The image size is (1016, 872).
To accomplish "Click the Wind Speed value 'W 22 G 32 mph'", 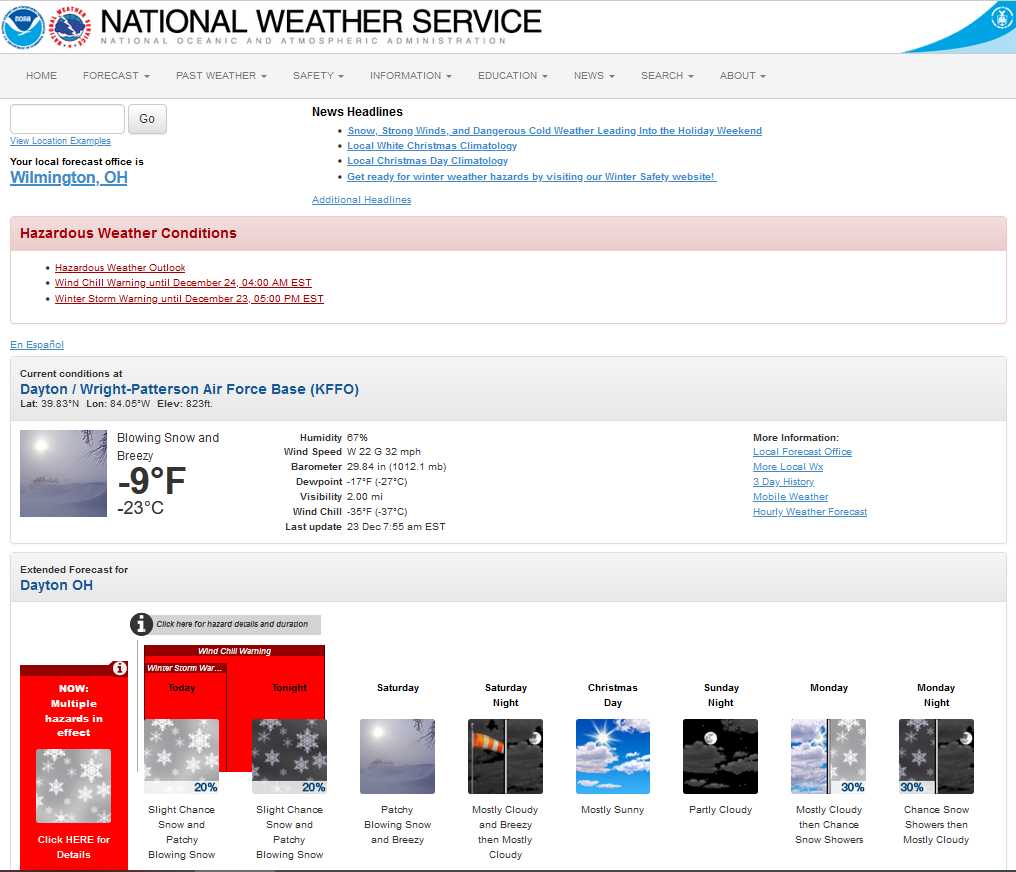I will [x=384, y=452].
